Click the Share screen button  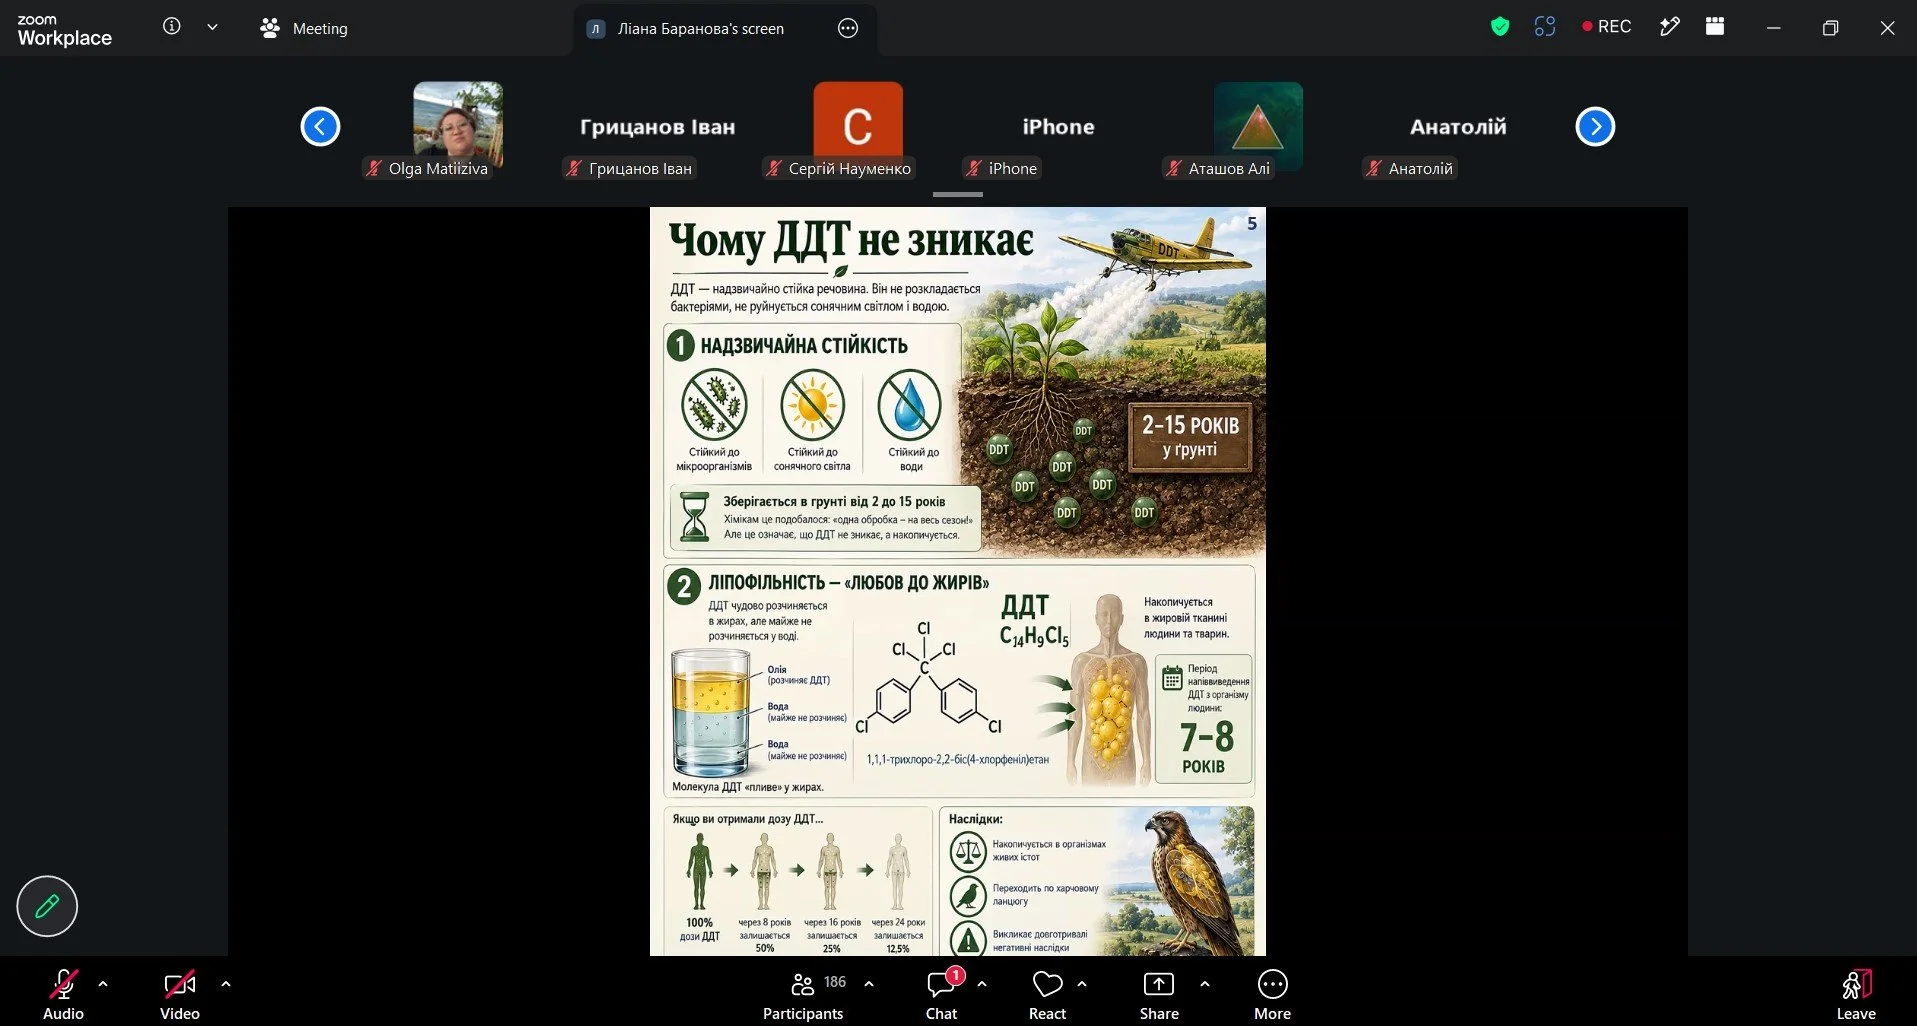tap(1159, 995)
